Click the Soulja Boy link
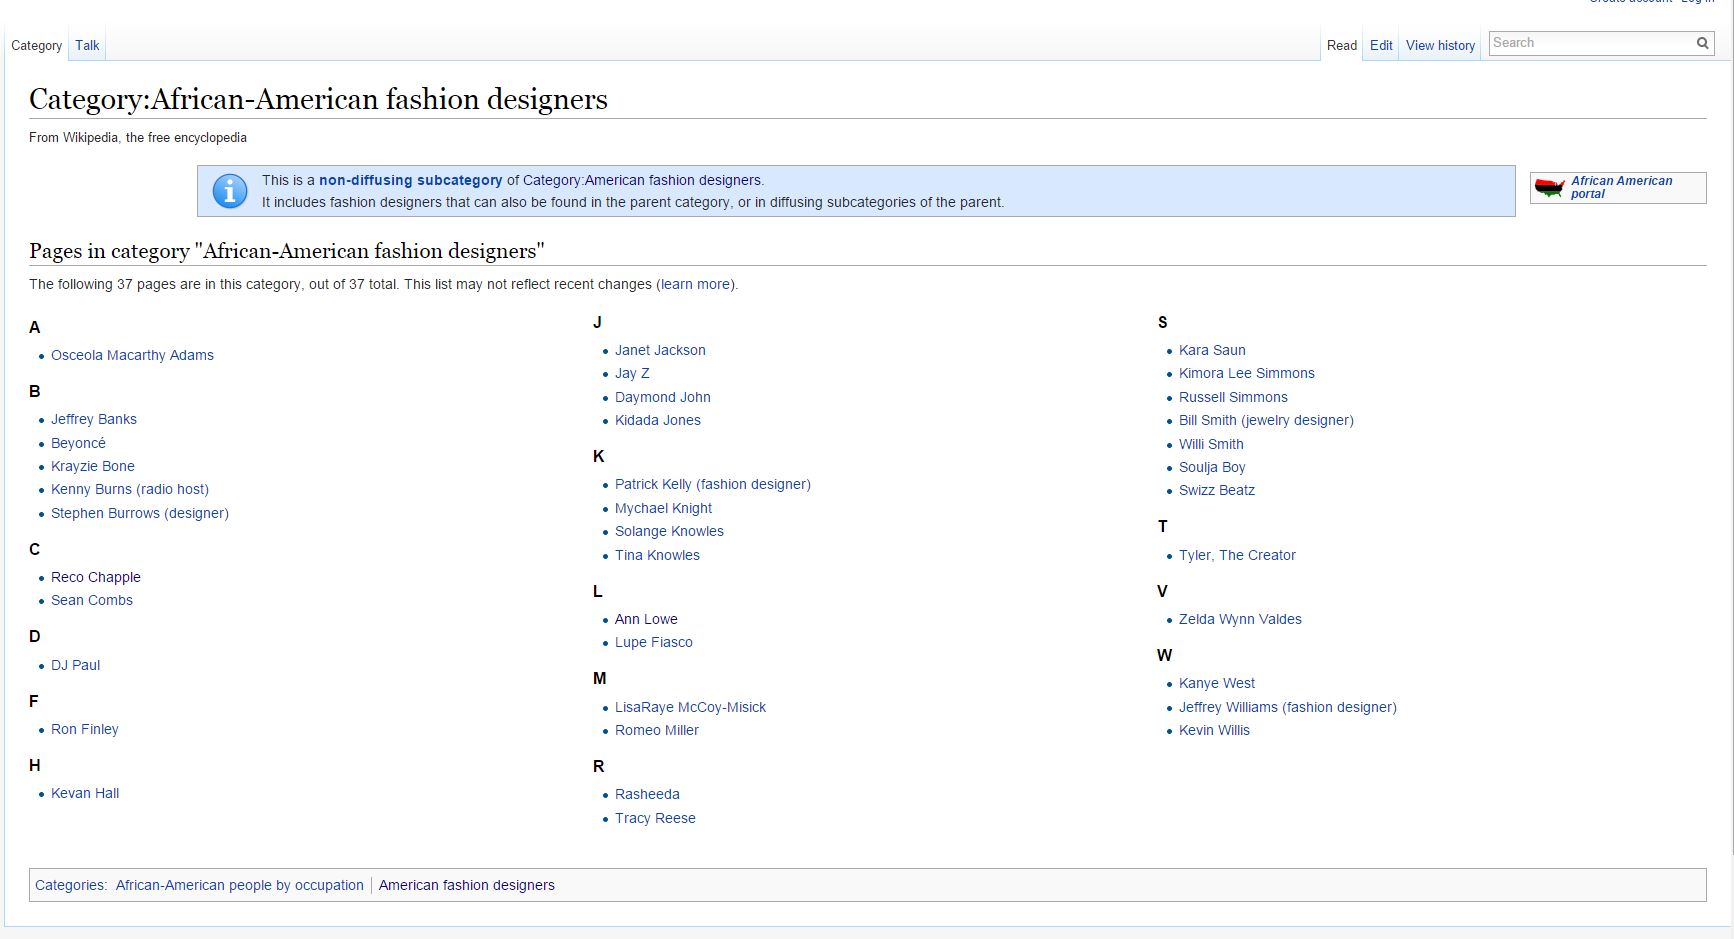 [1212, 467]
